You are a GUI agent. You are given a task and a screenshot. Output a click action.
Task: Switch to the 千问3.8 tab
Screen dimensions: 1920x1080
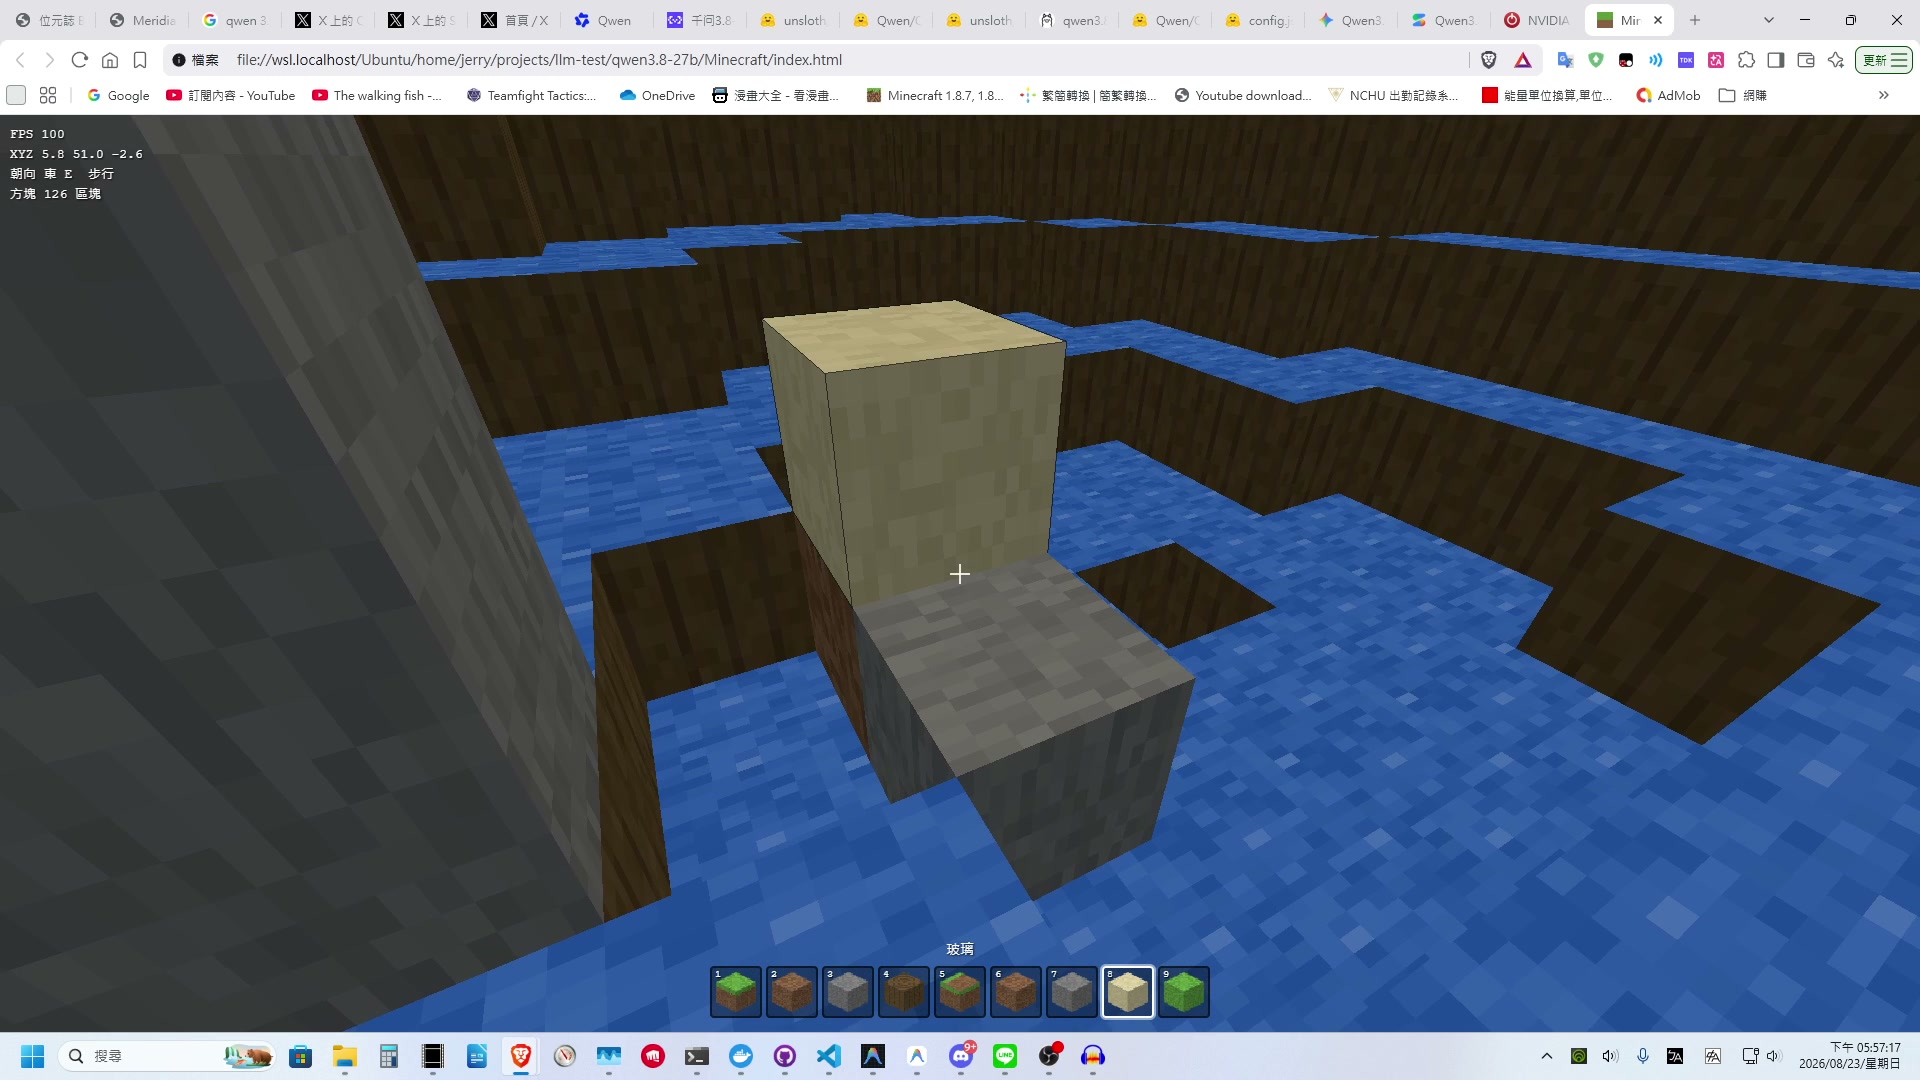click(700, 20)
